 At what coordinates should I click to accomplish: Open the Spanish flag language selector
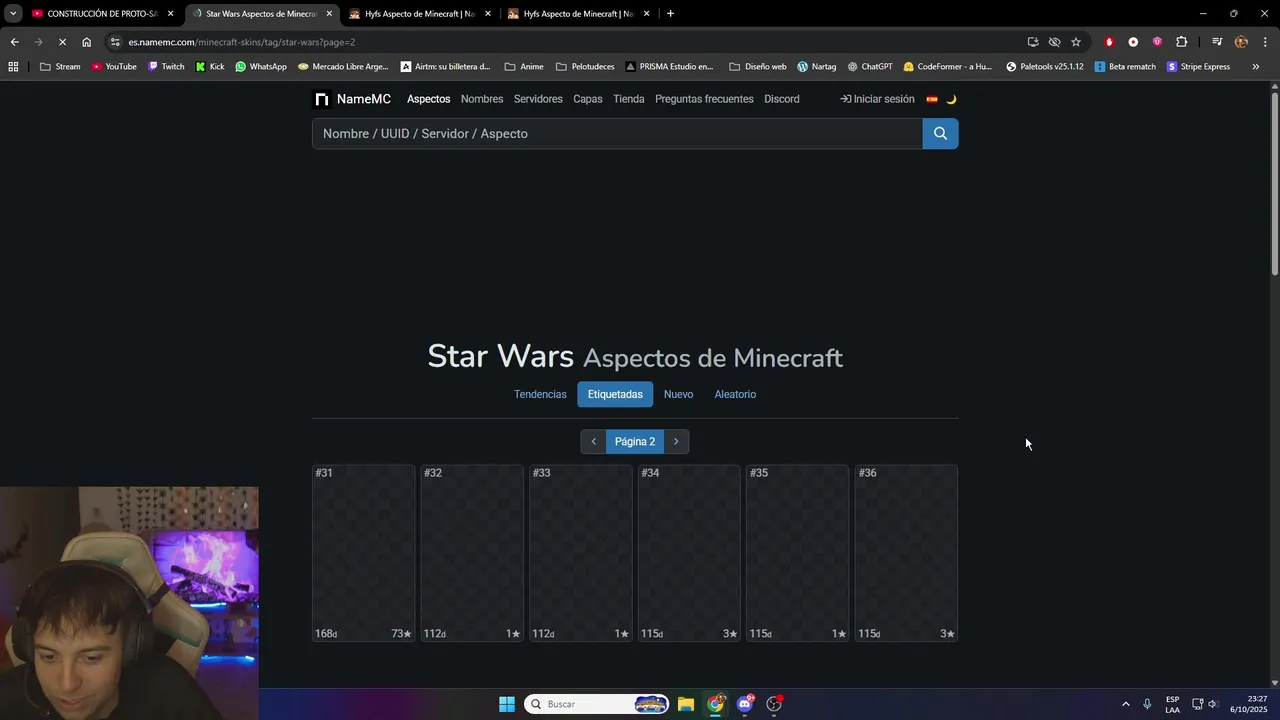(932, 99)
